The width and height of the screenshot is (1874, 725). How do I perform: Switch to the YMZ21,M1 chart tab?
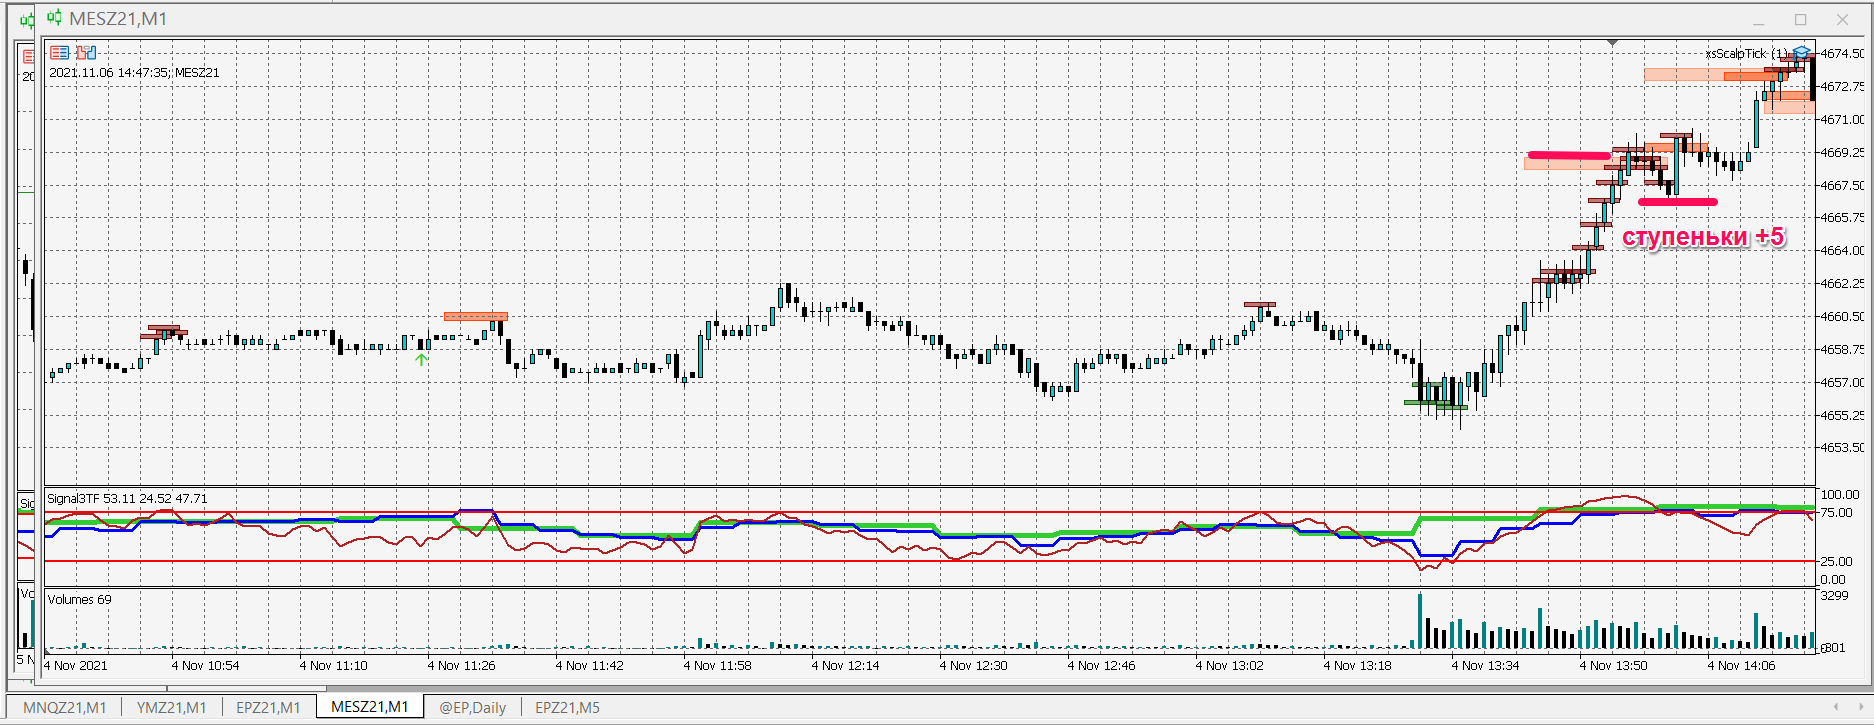(171, 707)
